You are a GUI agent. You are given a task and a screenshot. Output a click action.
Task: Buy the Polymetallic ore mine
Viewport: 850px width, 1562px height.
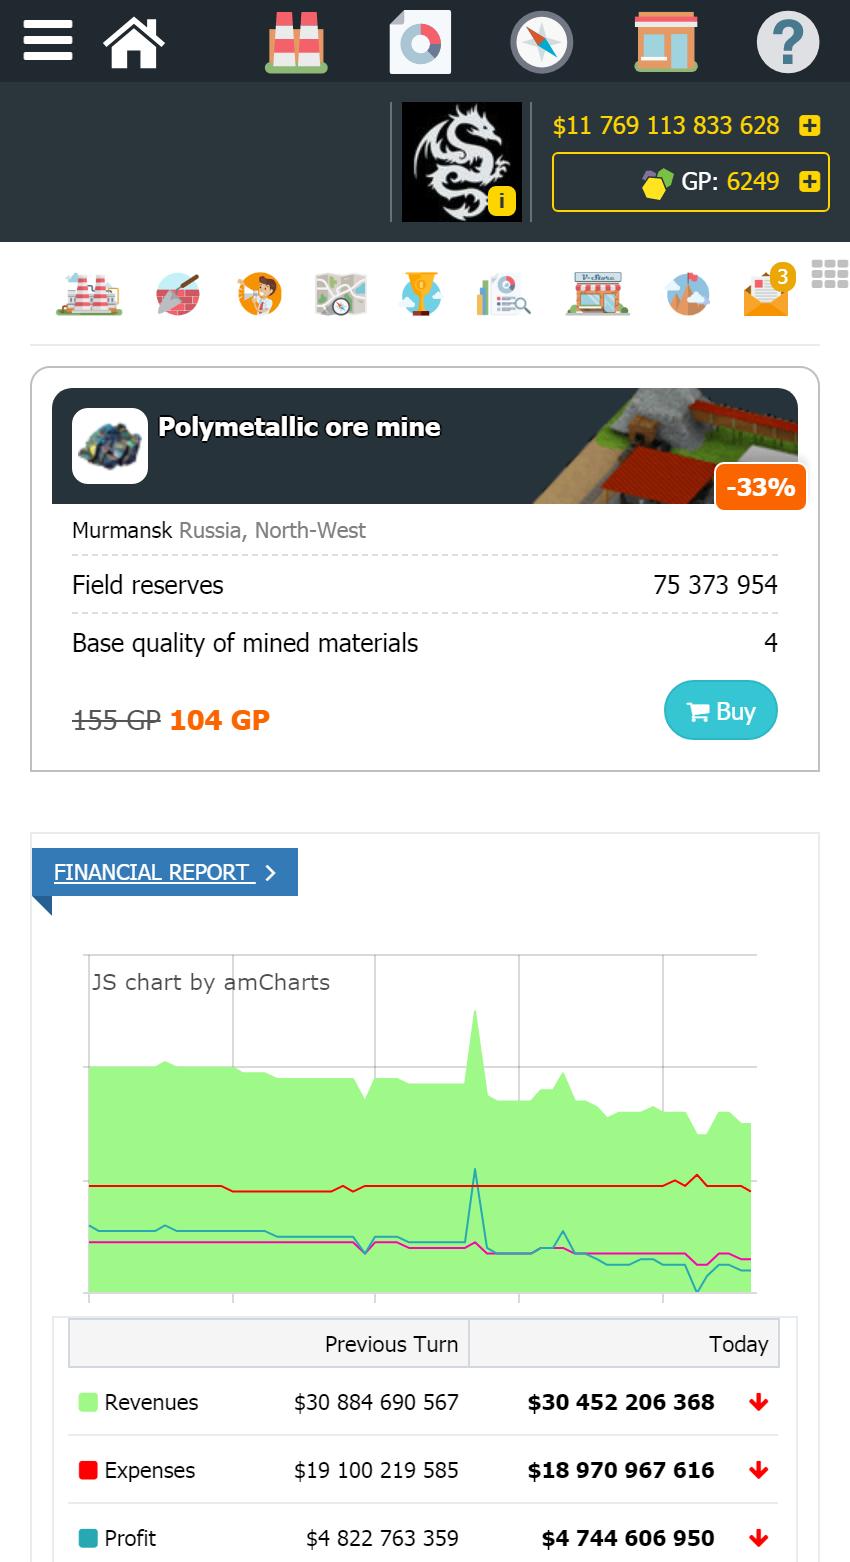coord(720,711)
